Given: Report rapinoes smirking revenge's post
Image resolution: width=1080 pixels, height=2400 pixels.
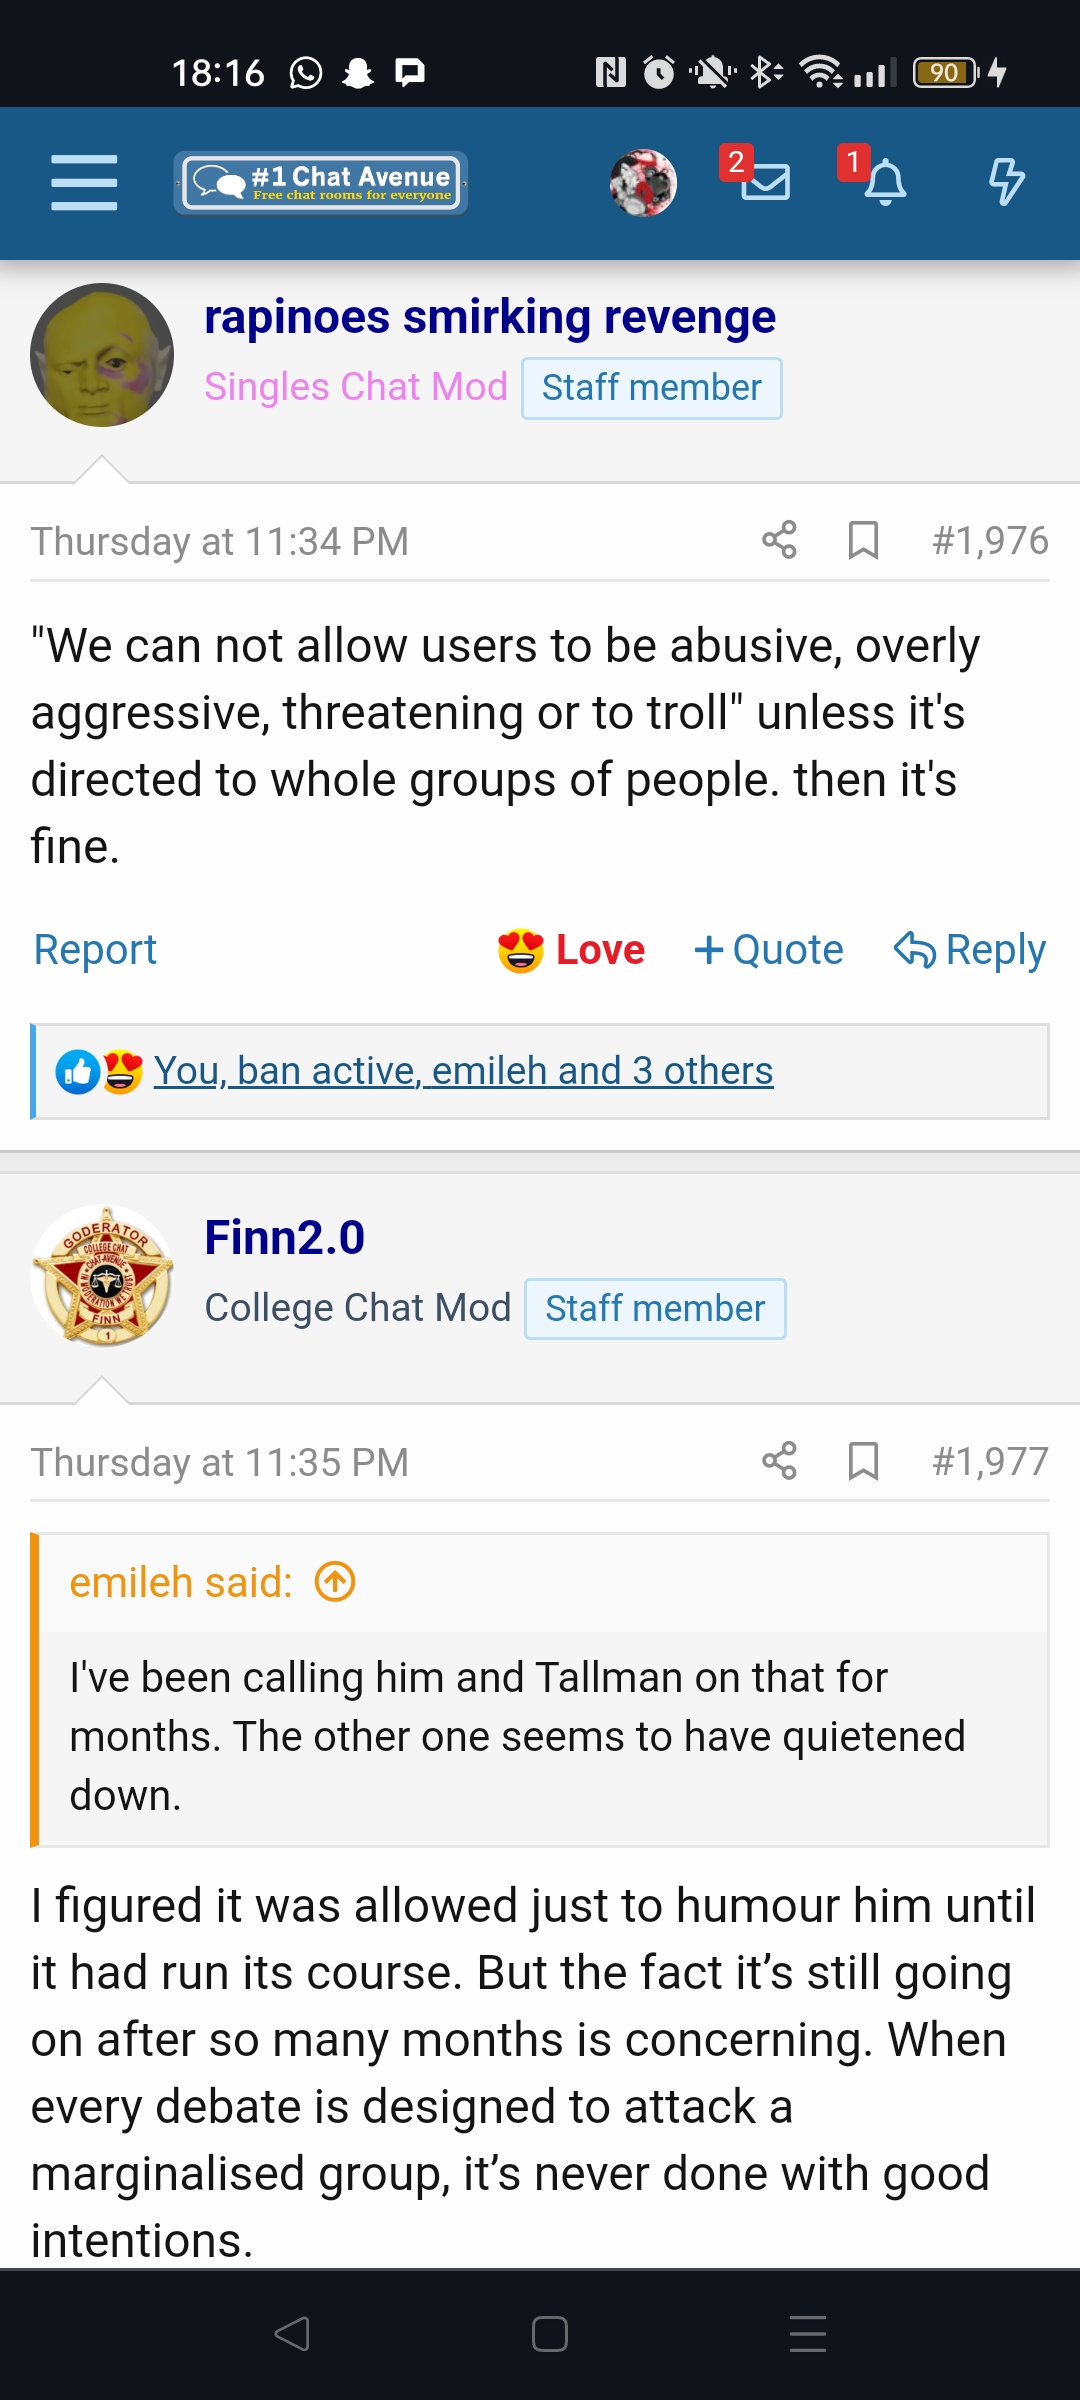Looking at the screenshot, I should coord(95,950).
